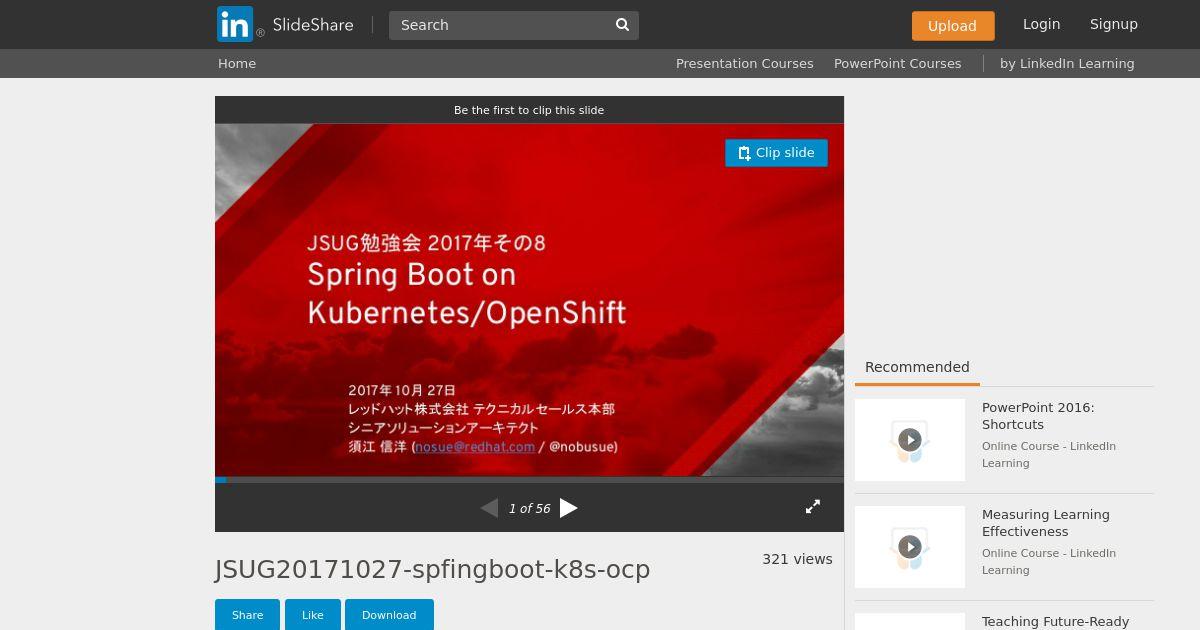This screenshot has width=1200, height=630.
Task: Open fullscreen view of the slide
Action: (x=813, y=507)
